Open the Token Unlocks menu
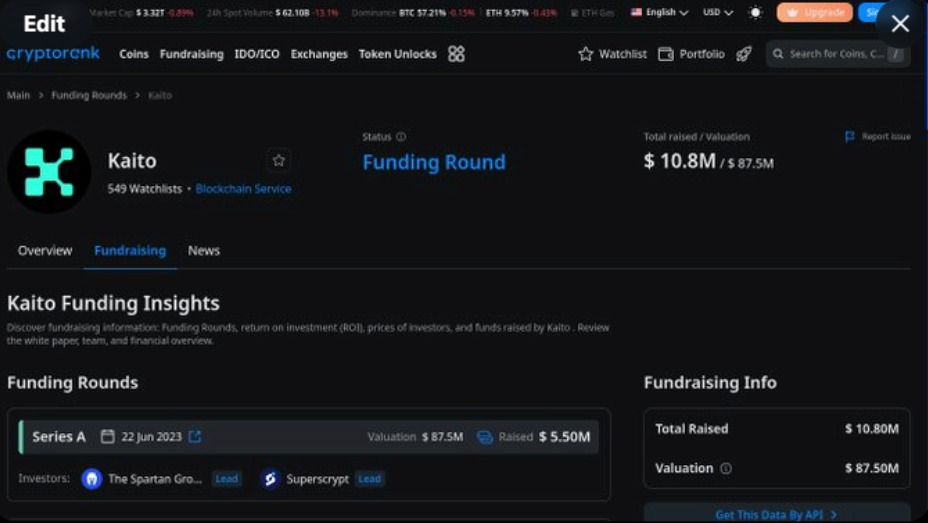This screenshot has height=523, width=928. pyautogui.click(x=398, y=54)
